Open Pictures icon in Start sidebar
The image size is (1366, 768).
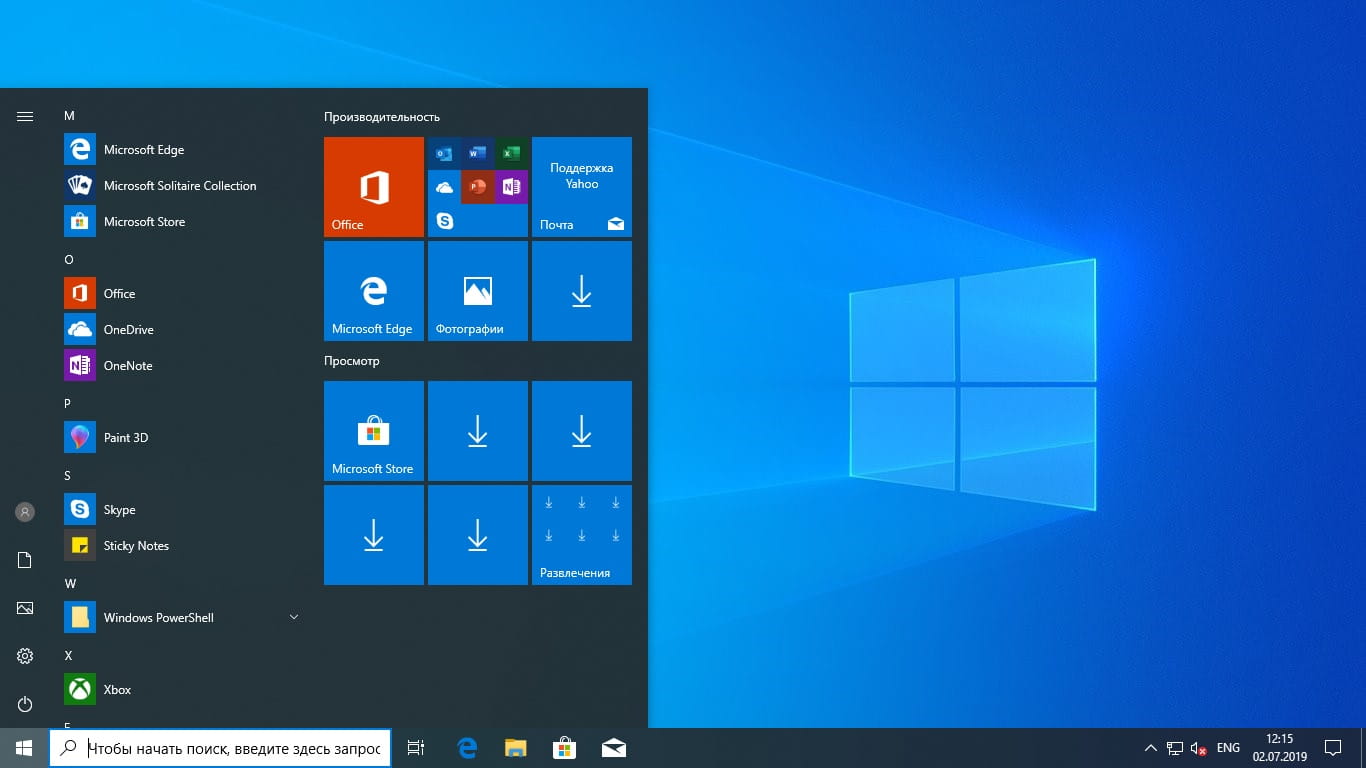pyautogui.click(x=25, y=608)
